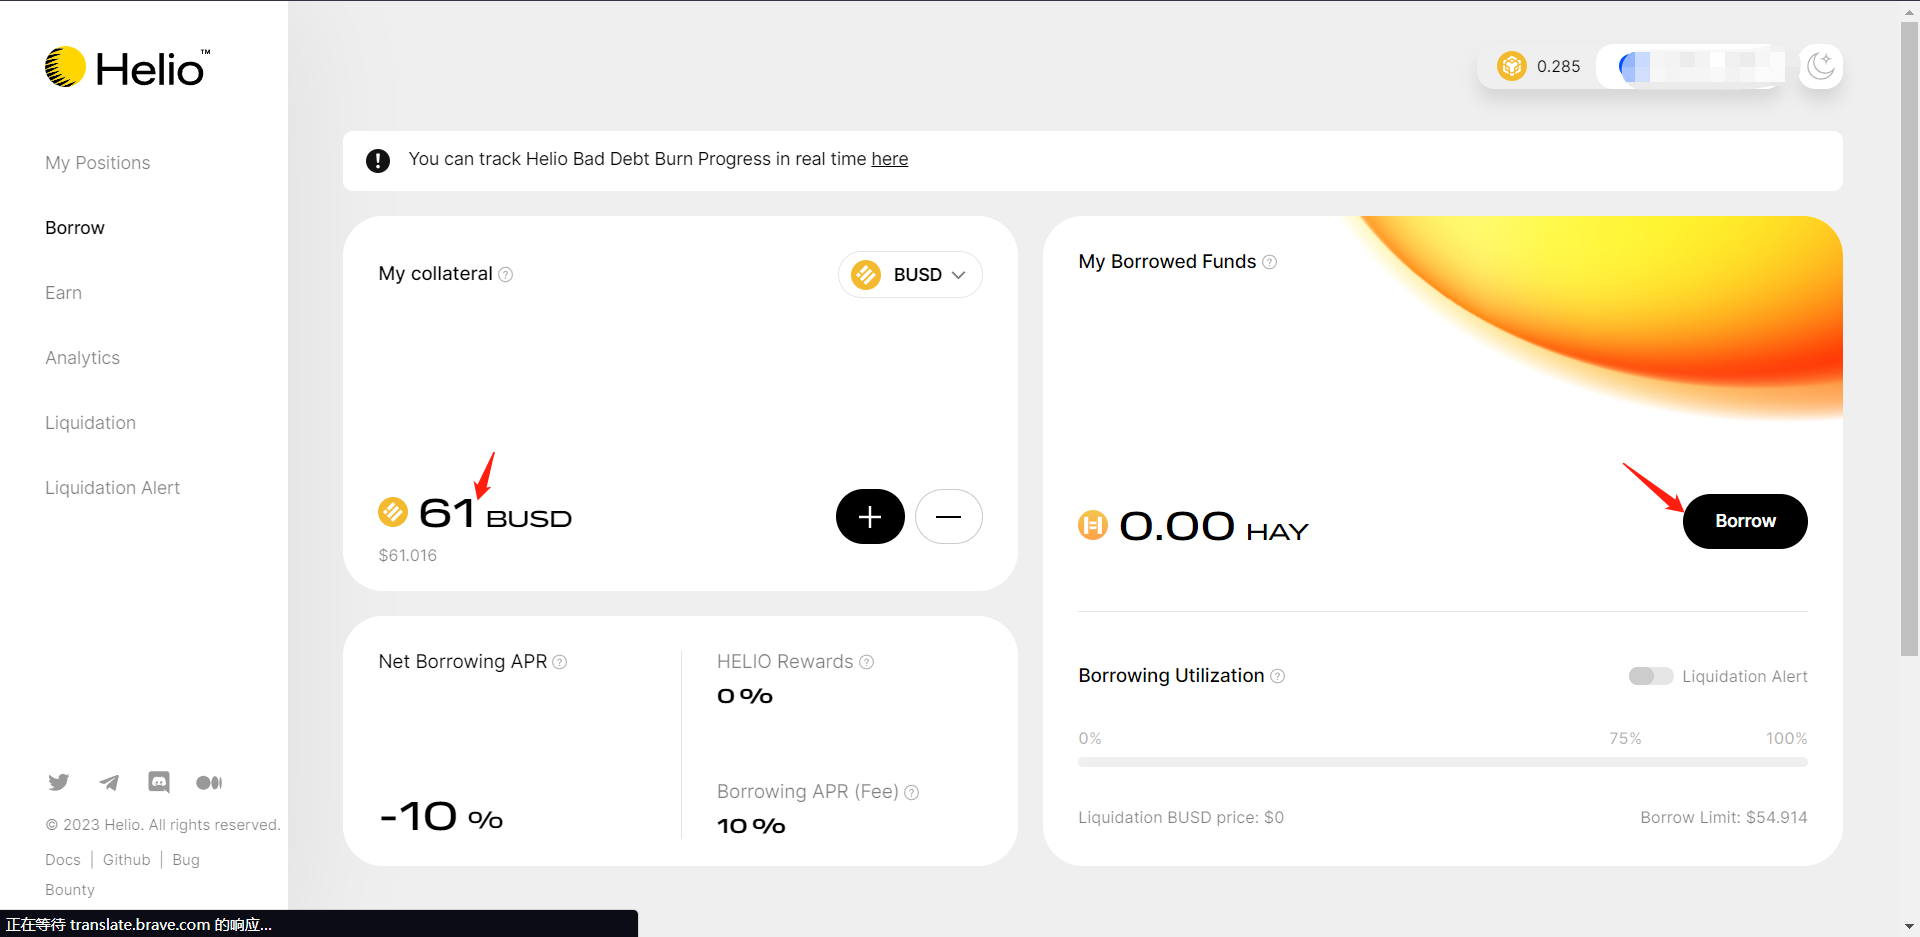Enable the Liquidation Alert switch
Screen dimensions: 1920x937
coord(1650,676)
